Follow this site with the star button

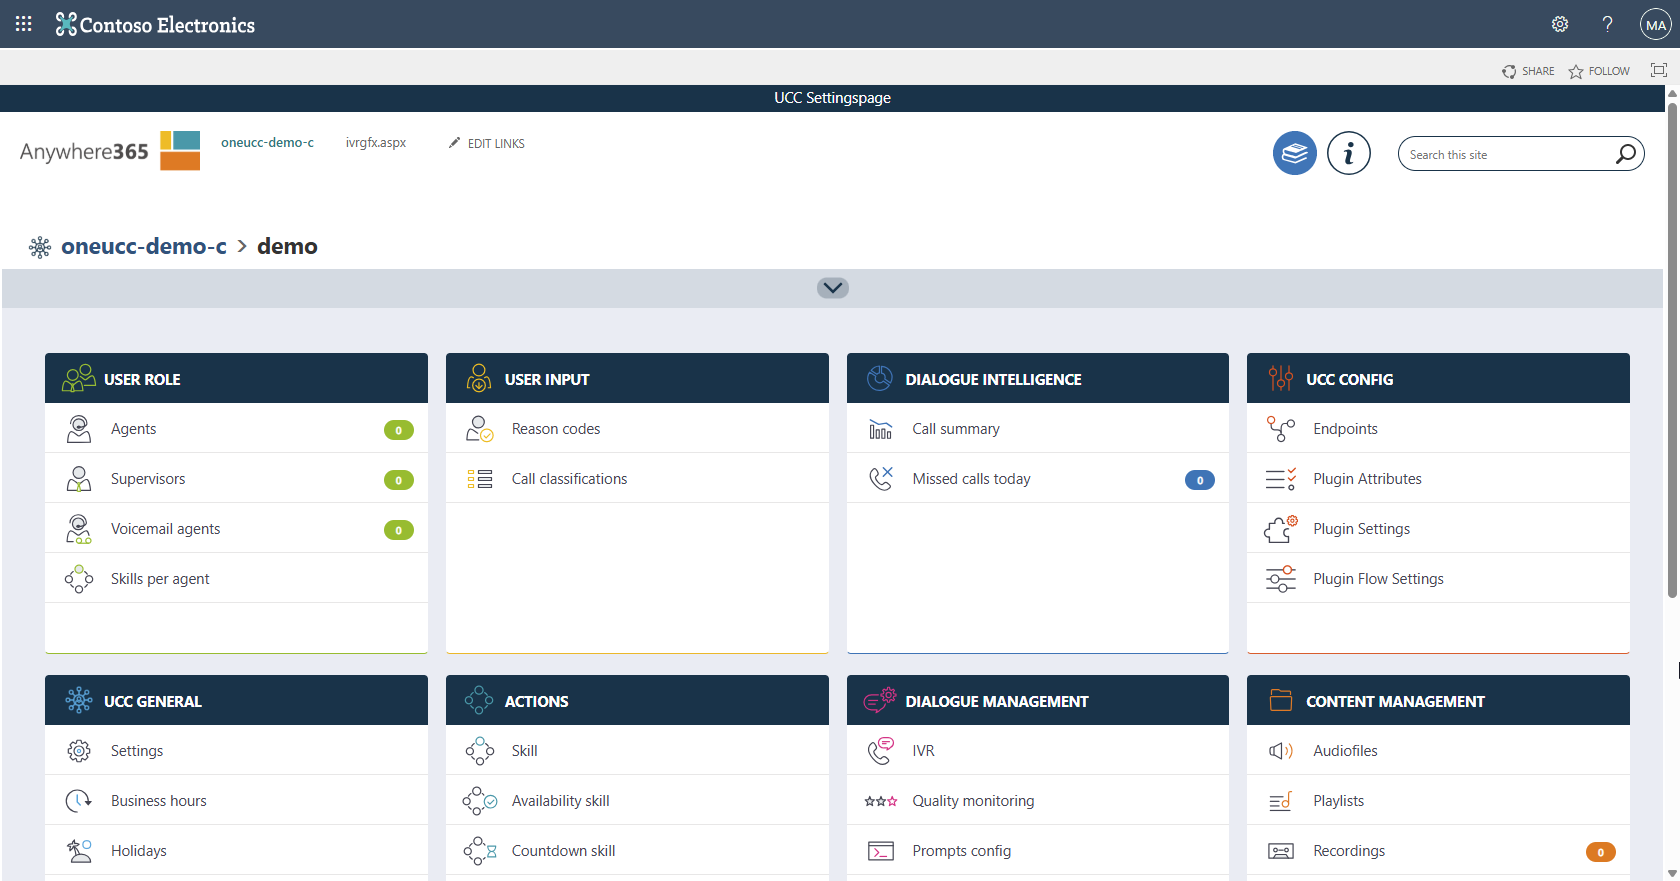(x=1599, y=71)
